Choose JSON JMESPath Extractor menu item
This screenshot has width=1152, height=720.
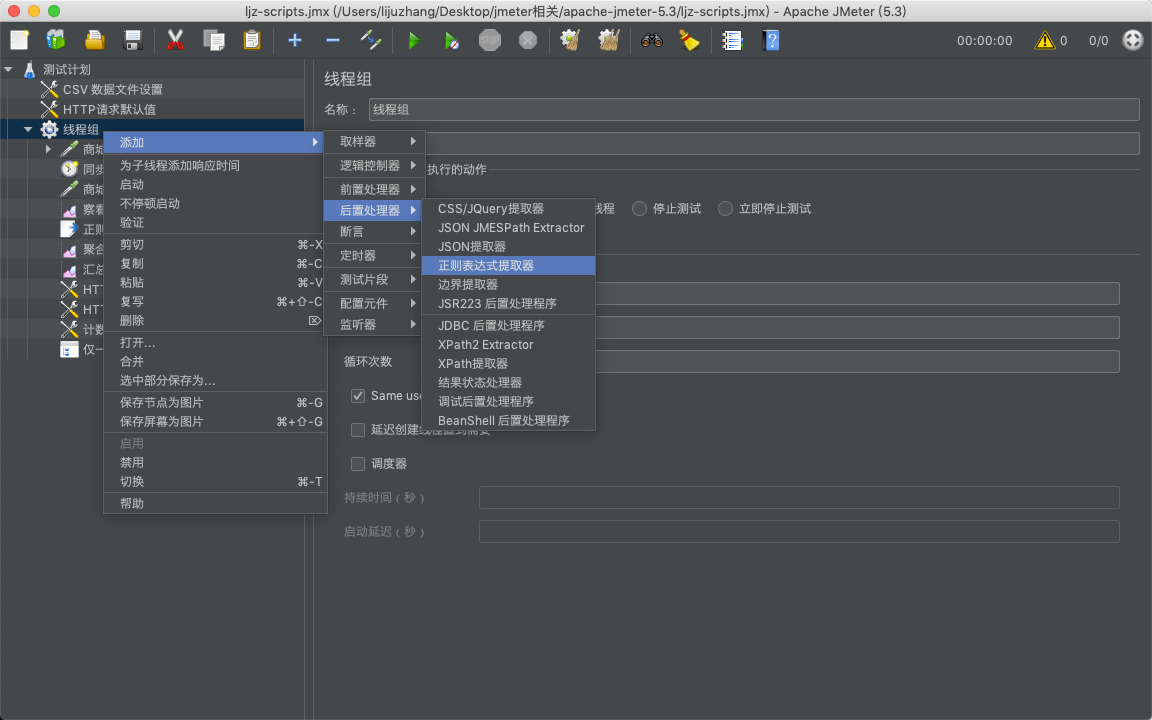pyautogui.click(x=508, y=227)
